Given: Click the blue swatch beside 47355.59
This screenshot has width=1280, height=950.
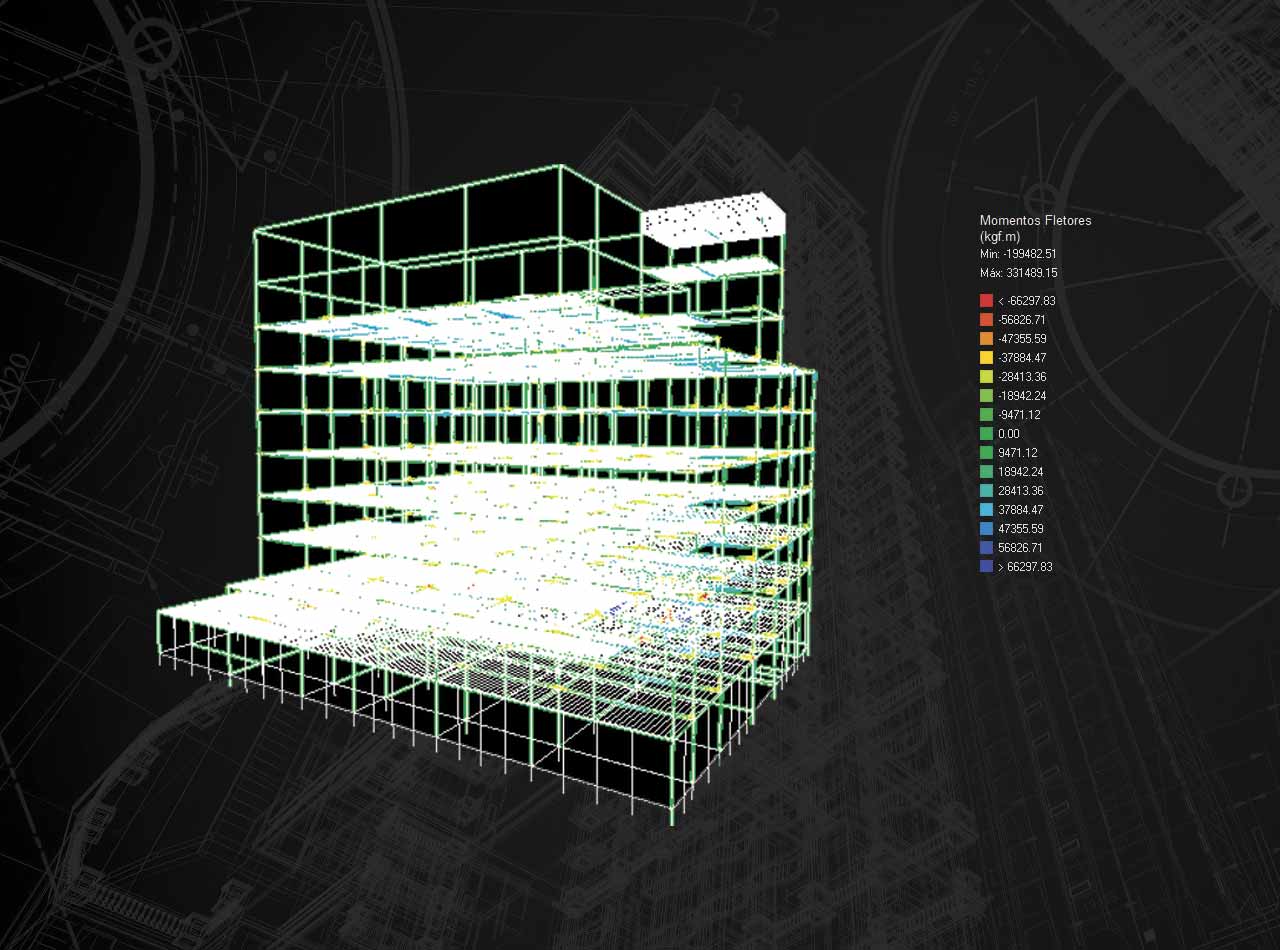Looking at the screenshot, I should (986, 529).
